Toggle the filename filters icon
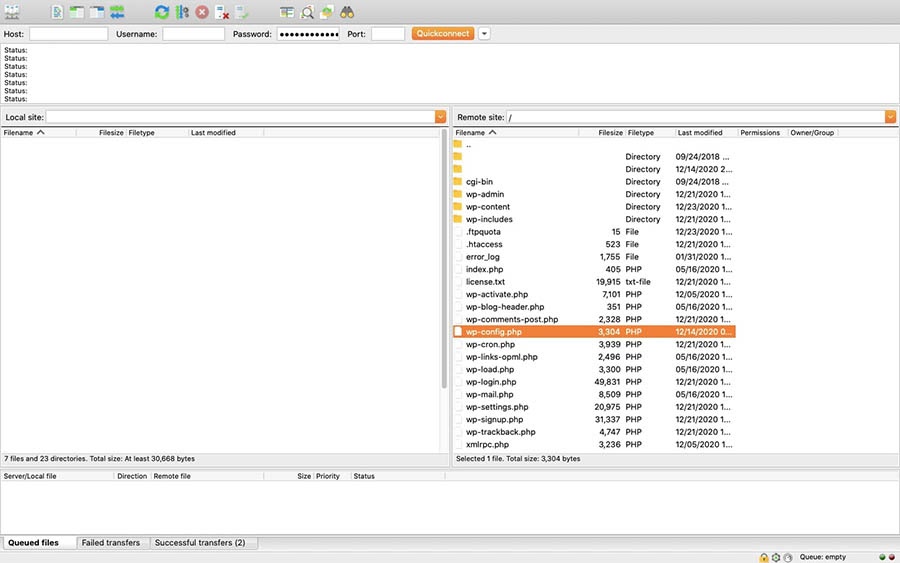Image resolution: width=900 pixels, height=563 pixels. coord(287,12)
